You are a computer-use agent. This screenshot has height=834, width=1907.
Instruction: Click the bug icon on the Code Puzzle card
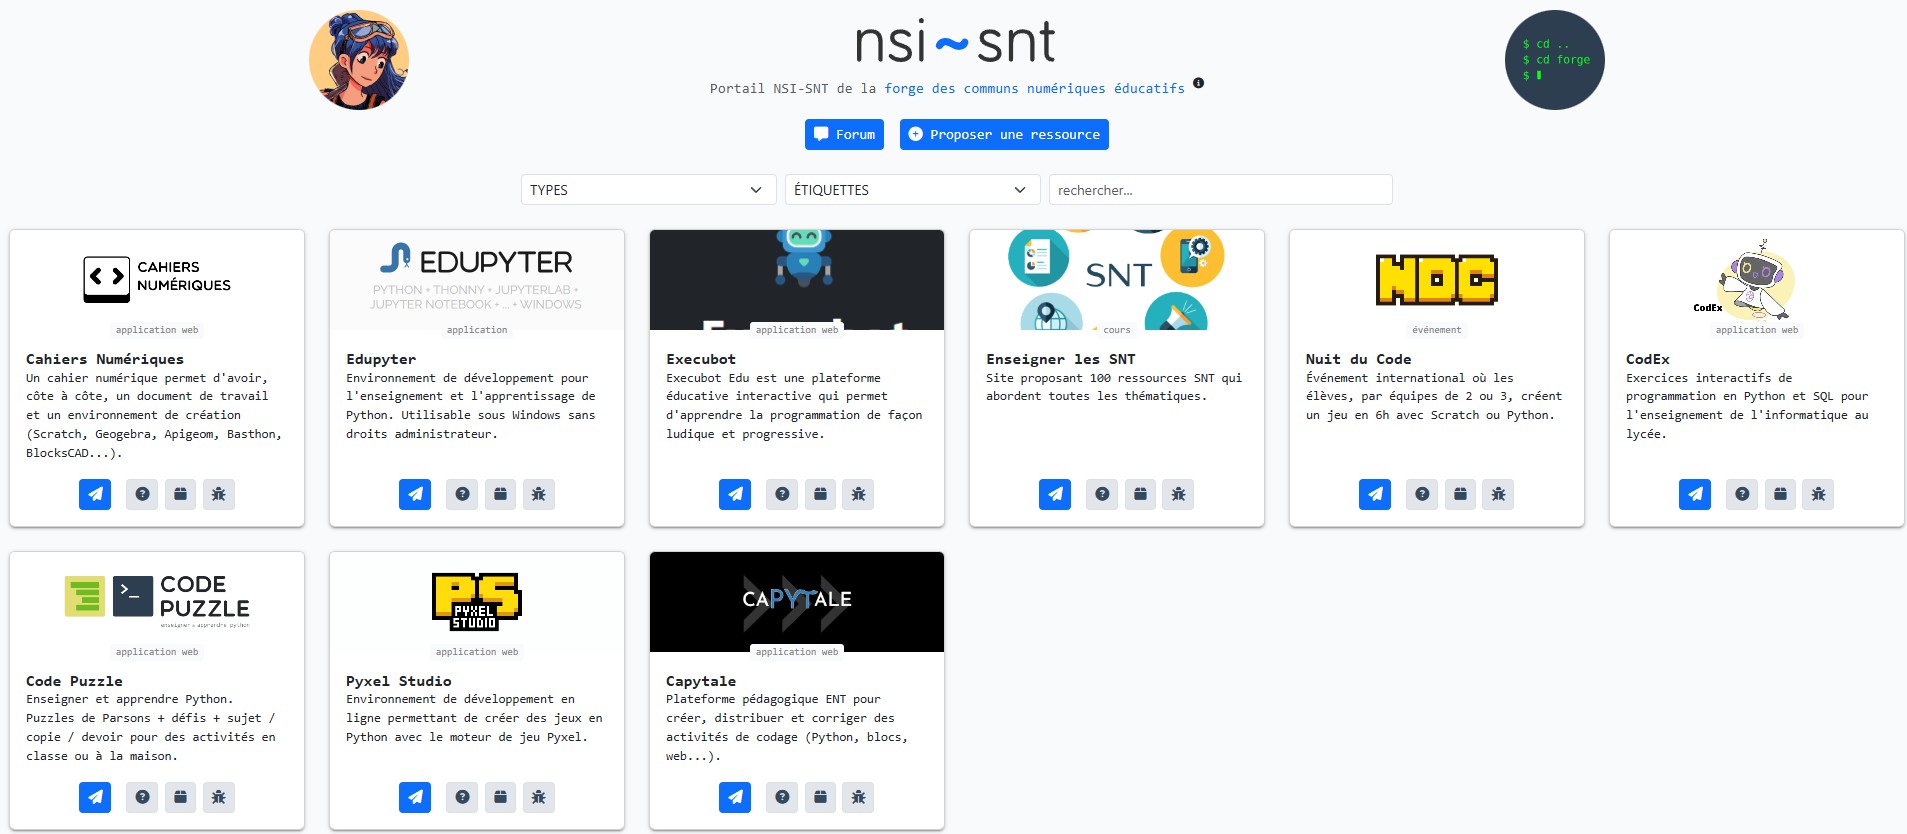(x=219, y=797)
